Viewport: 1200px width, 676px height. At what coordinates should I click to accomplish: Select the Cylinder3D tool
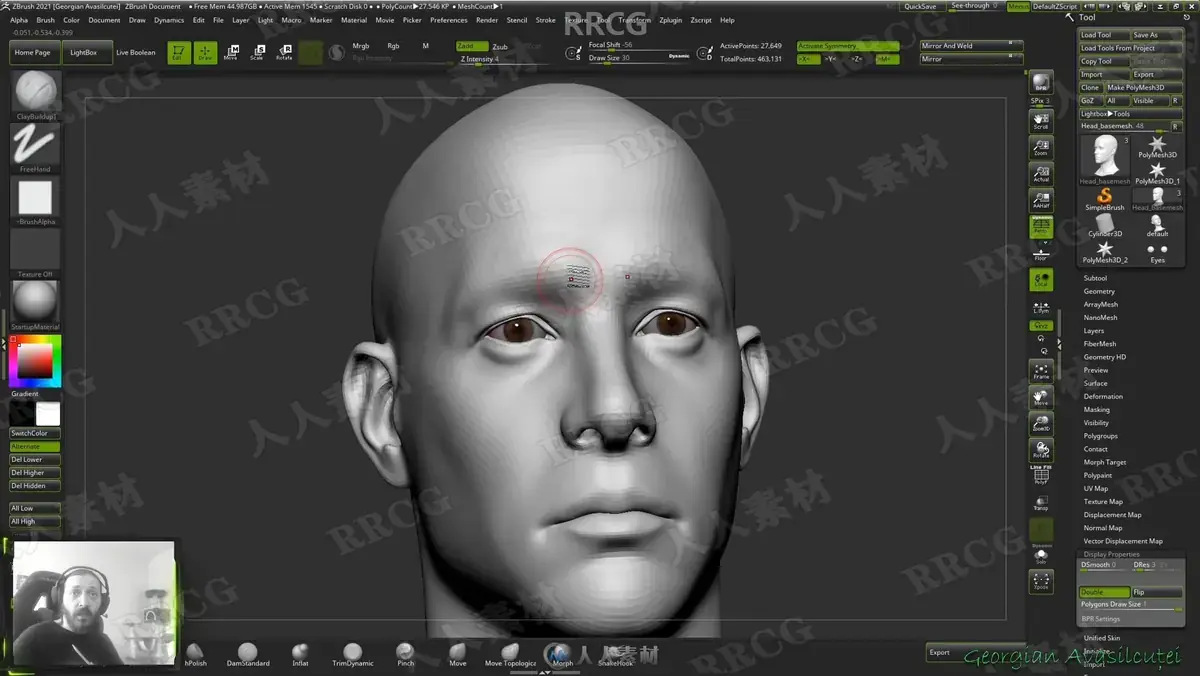1105,225
